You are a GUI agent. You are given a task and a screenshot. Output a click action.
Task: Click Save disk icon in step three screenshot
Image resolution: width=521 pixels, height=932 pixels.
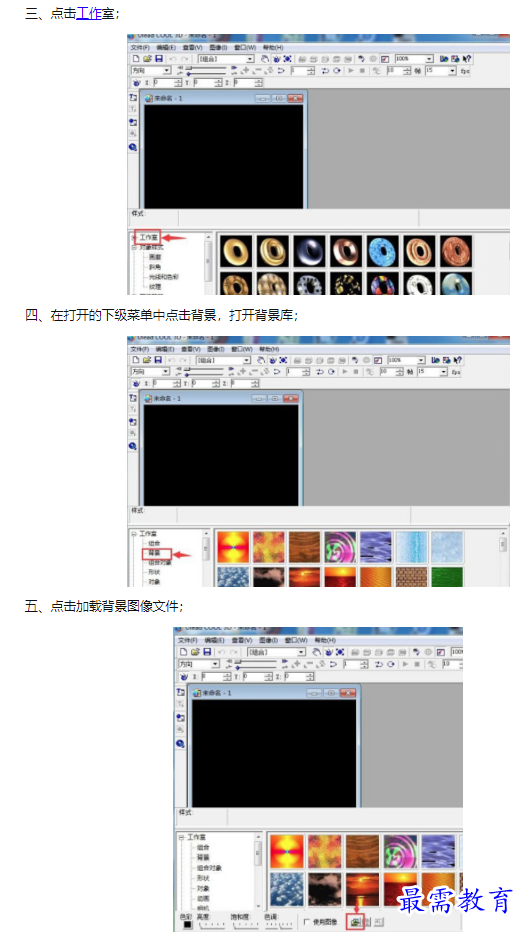pos(159,59)
